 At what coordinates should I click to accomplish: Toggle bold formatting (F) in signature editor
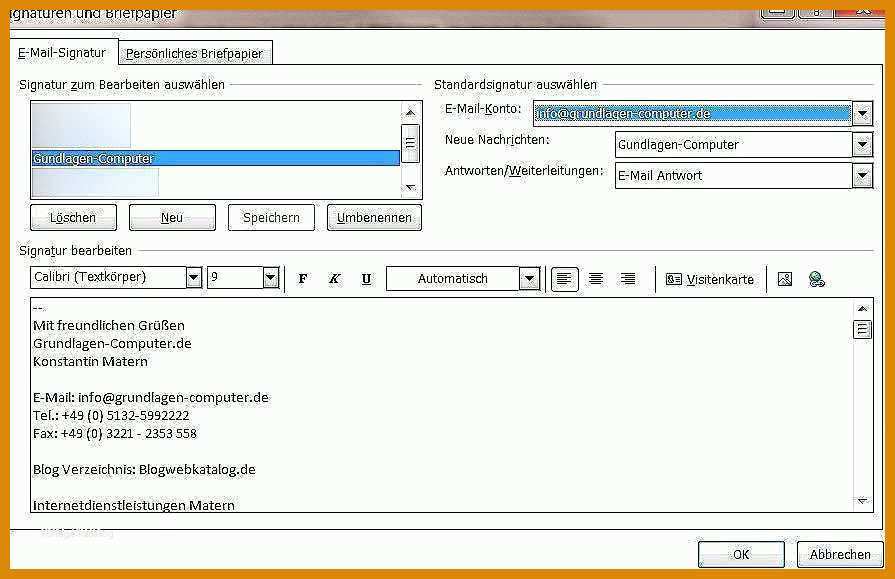[303, 279]
